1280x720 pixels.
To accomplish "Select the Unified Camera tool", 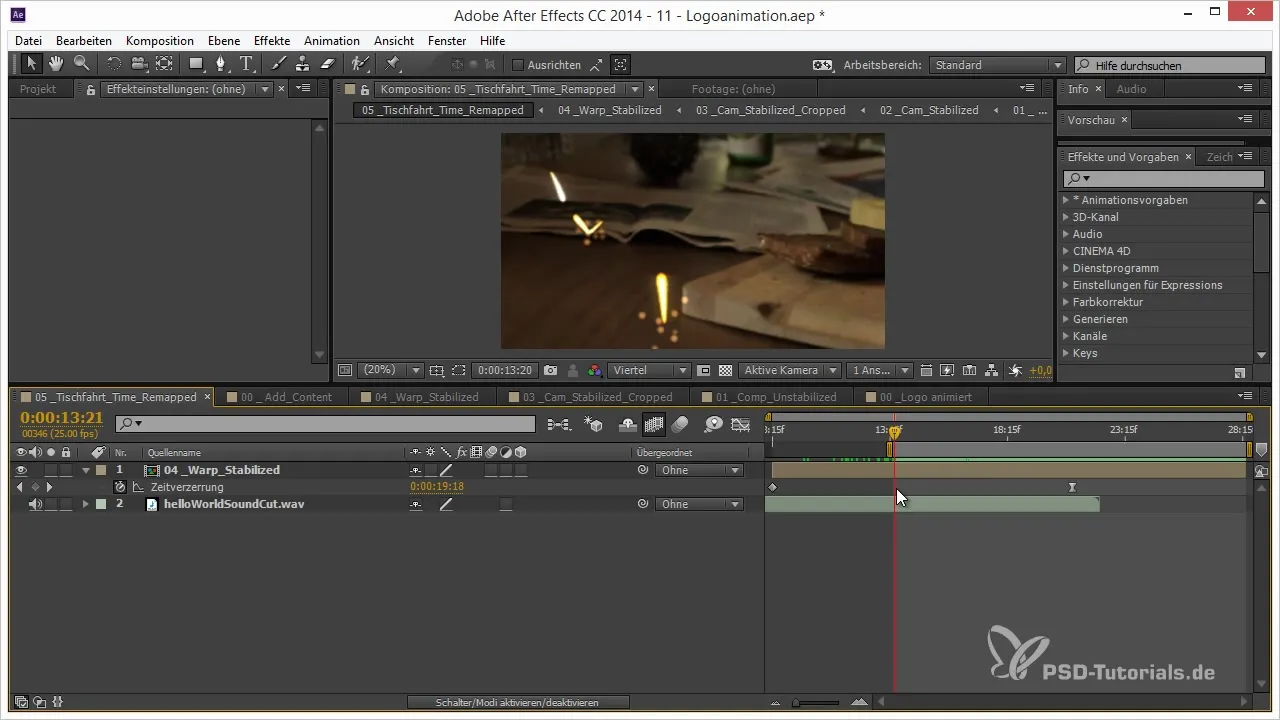I will [139, 64].
